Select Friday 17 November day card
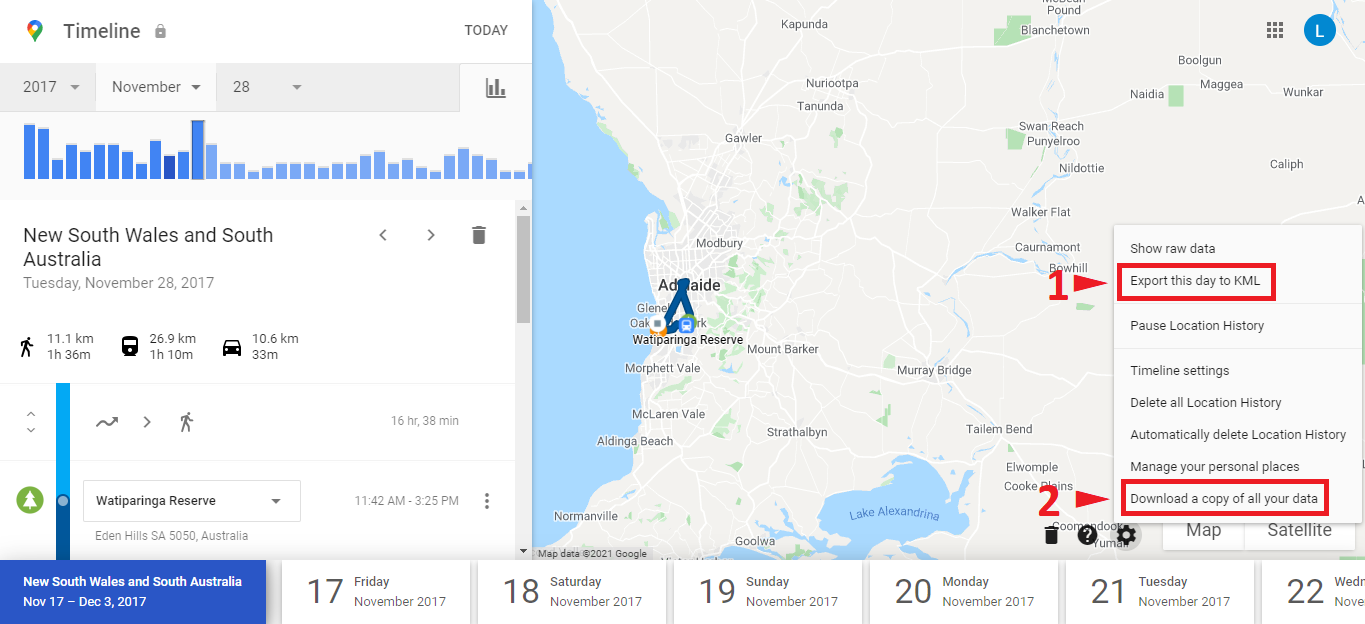1365x624 pixels. (x=376, y=592)
